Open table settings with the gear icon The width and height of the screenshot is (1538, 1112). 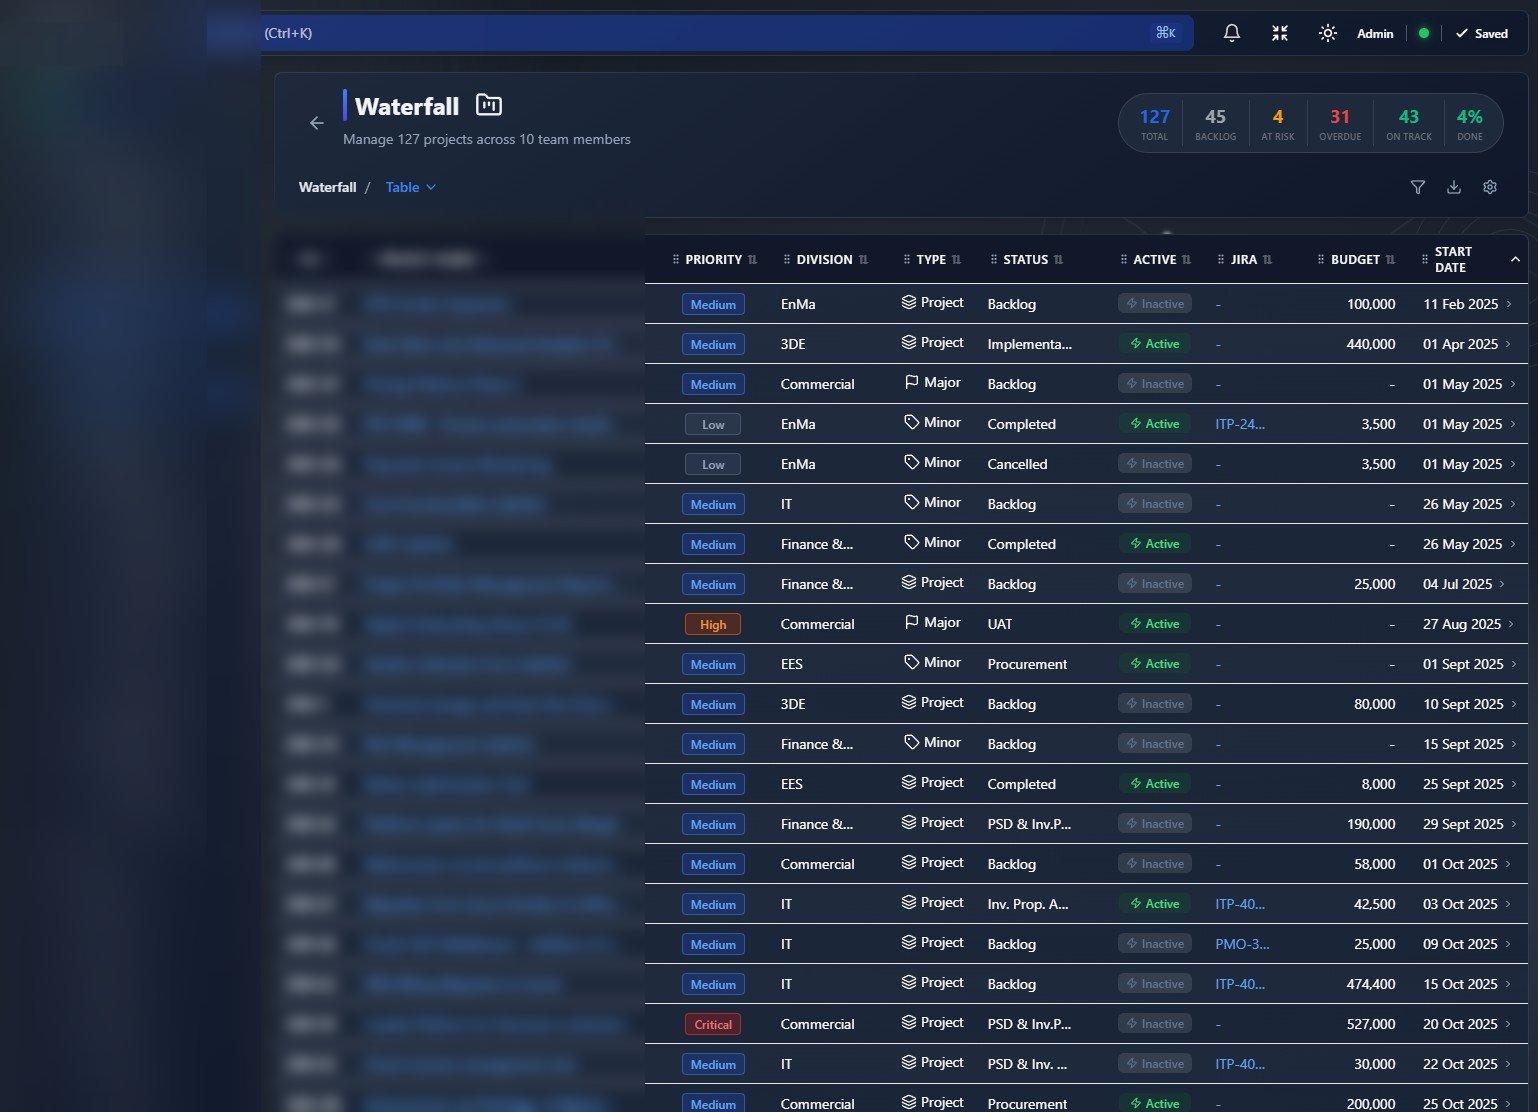coord(1489,187)
